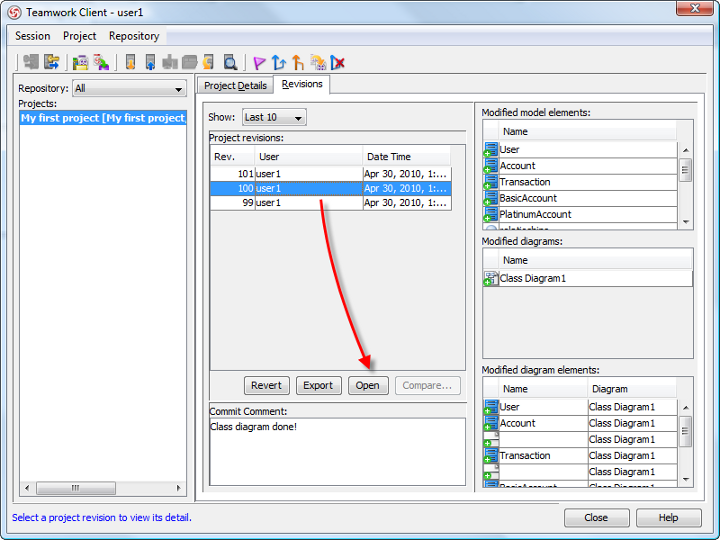Click the icon beside User in Modified diagram elements
The image size is (720, 540).
coord(491,407)
